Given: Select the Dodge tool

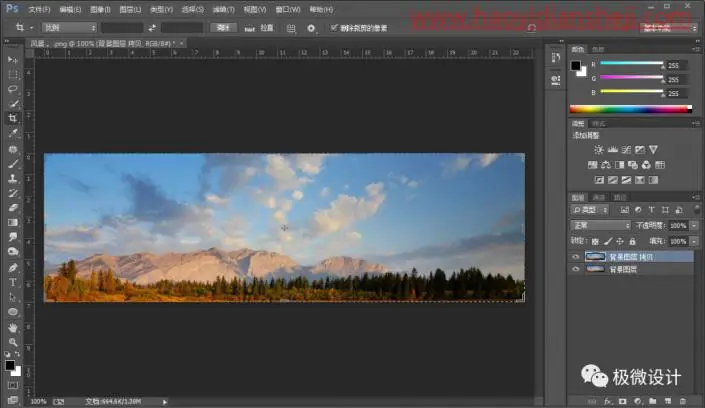Looking at the screenshot, I should (13, 251).
